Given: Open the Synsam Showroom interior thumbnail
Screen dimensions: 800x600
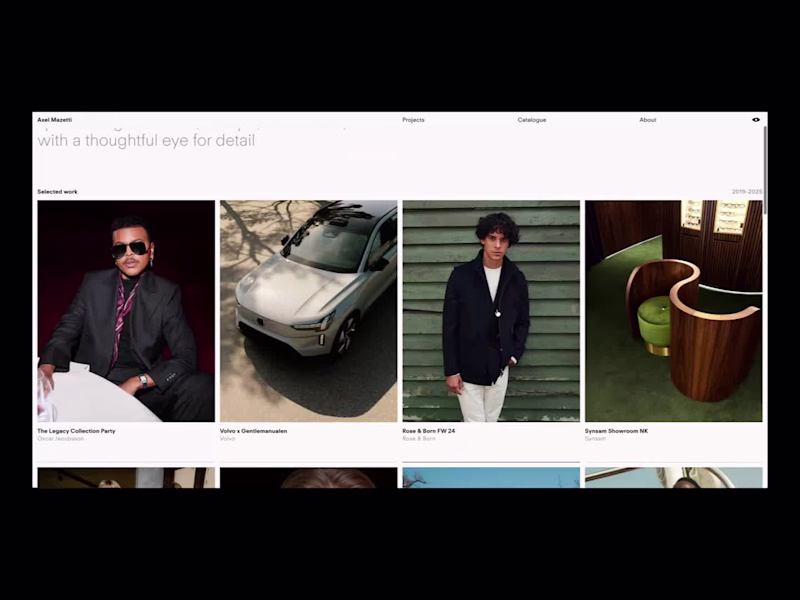Looking at the screenshot, I should pos(673,311).
